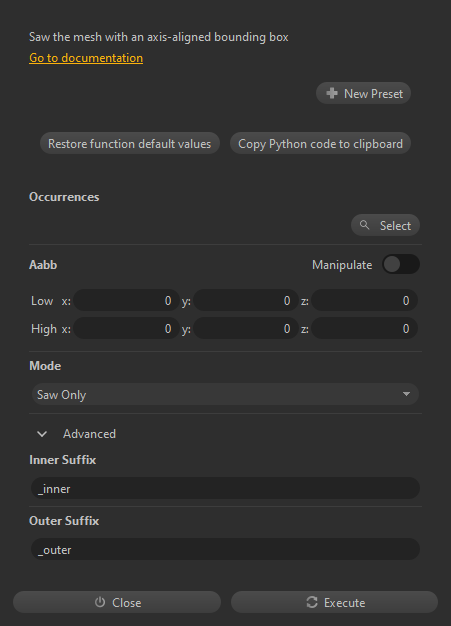Open the Go to documentation link

point(86,58)
